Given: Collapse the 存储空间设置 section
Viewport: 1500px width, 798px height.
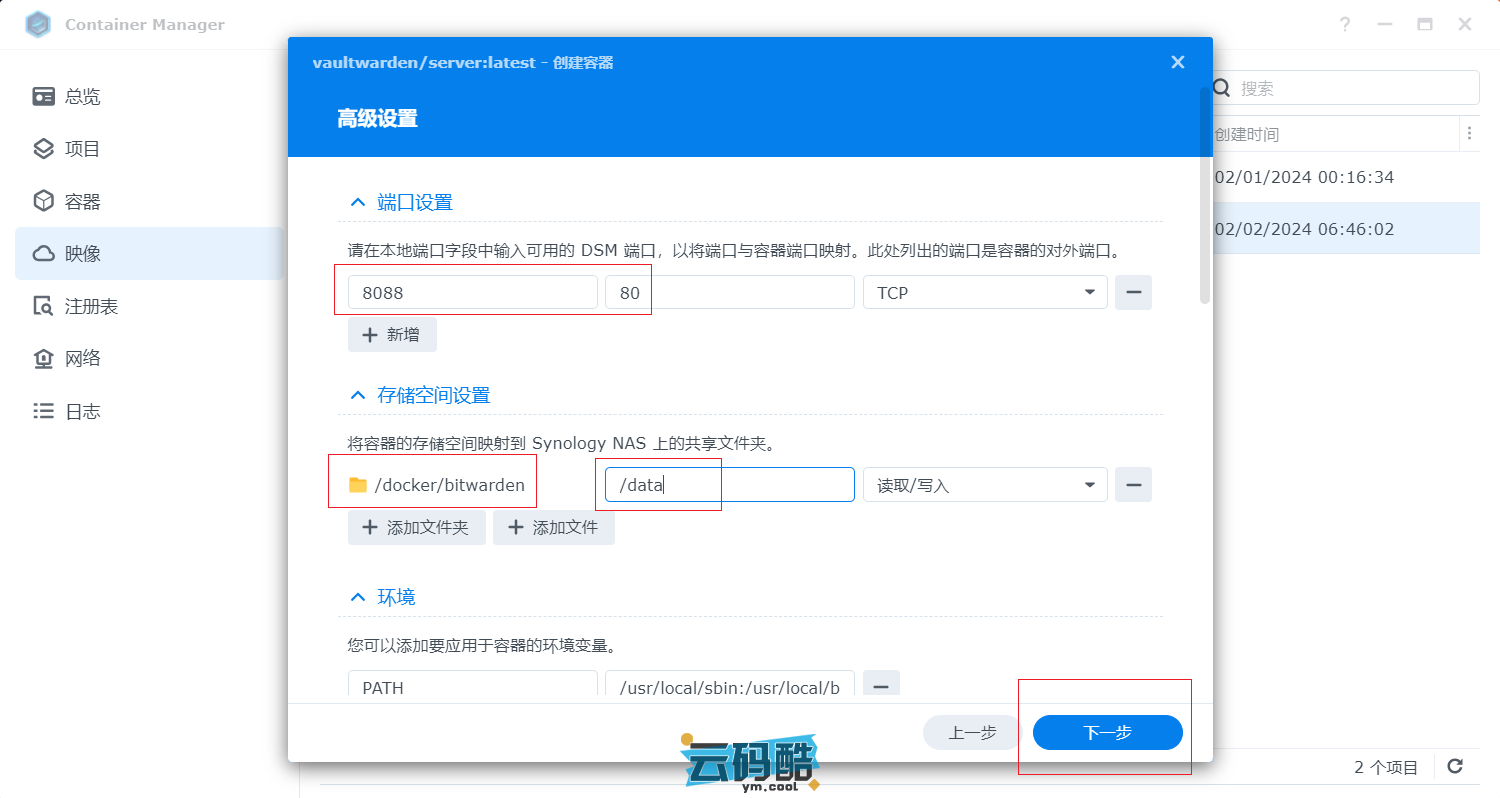Looking at the screenshot, I should point(358,396).
